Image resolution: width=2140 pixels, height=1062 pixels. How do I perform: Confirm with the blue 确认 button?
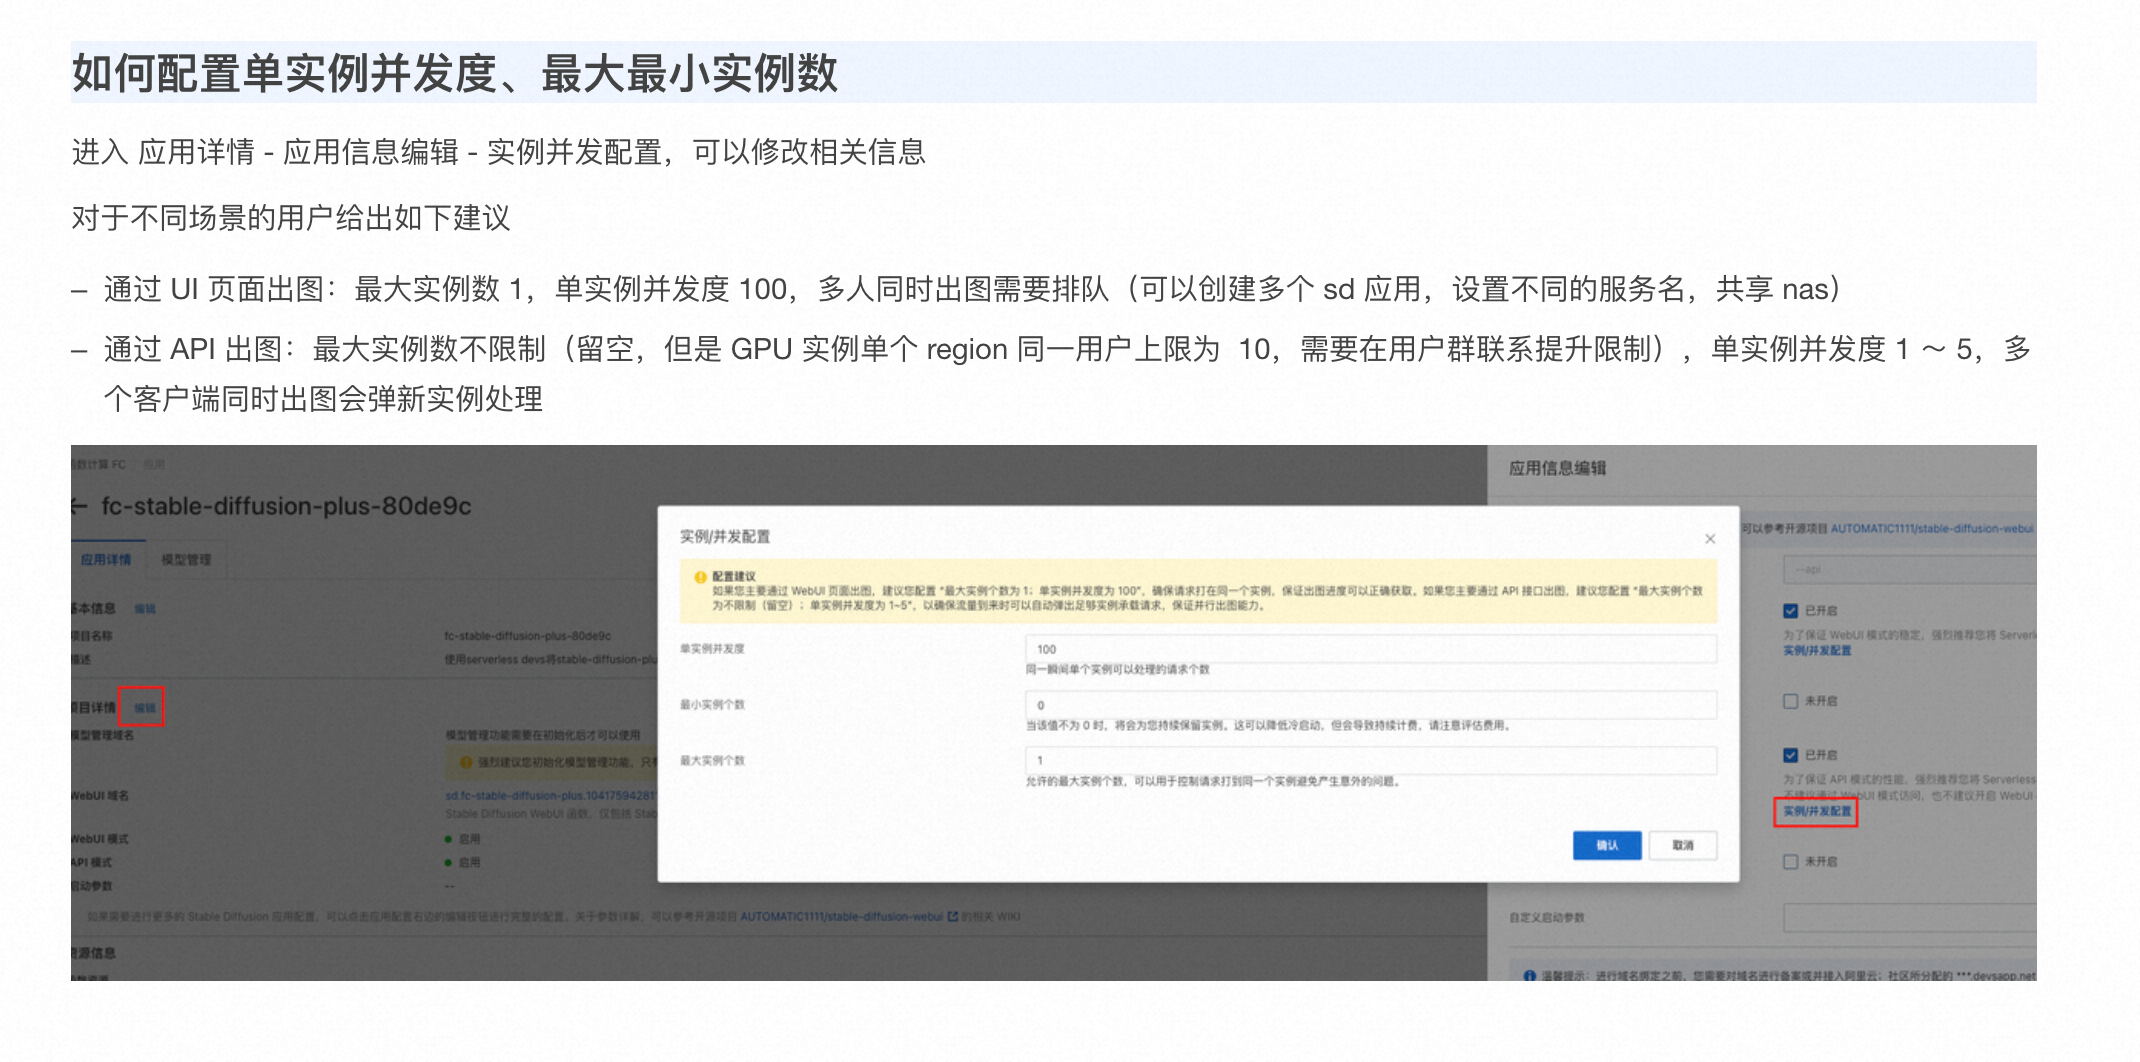tap(1607, 845)
